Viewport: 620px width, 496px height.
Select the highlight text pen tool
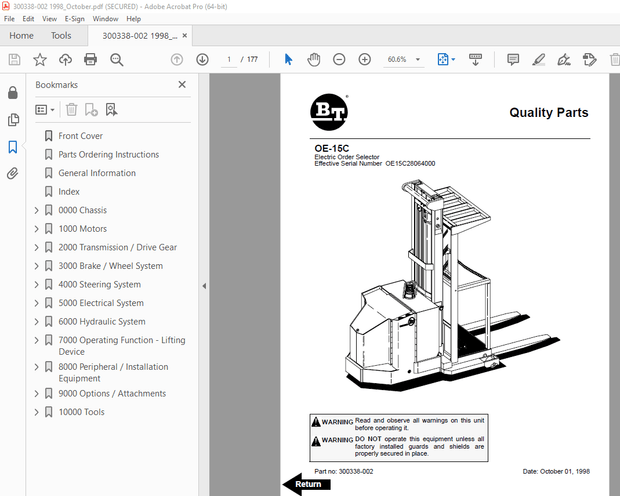(539, 60)
